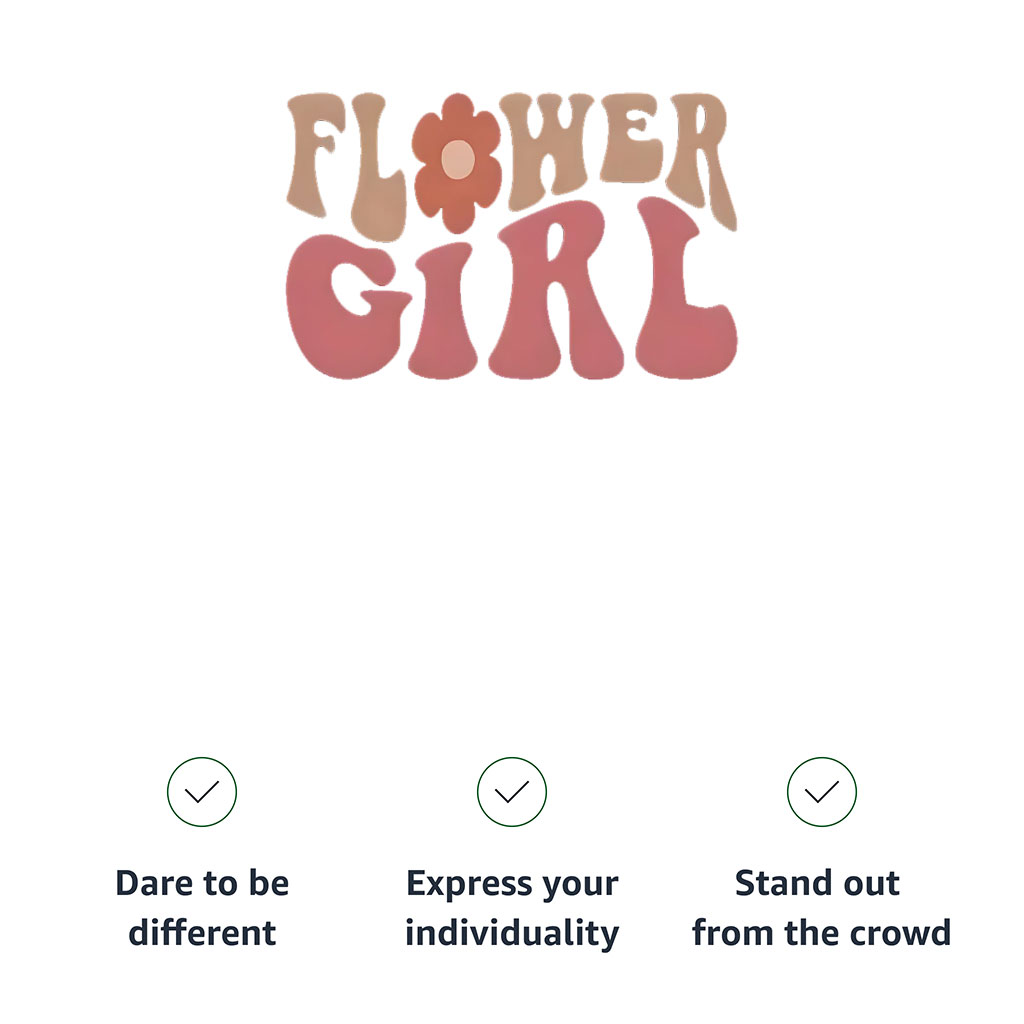Image resolution: width=1024 pixels, height=1024 pixels.
Task: Click the checkmark above 'Dare to be different'
Action: tap(202, 792)
